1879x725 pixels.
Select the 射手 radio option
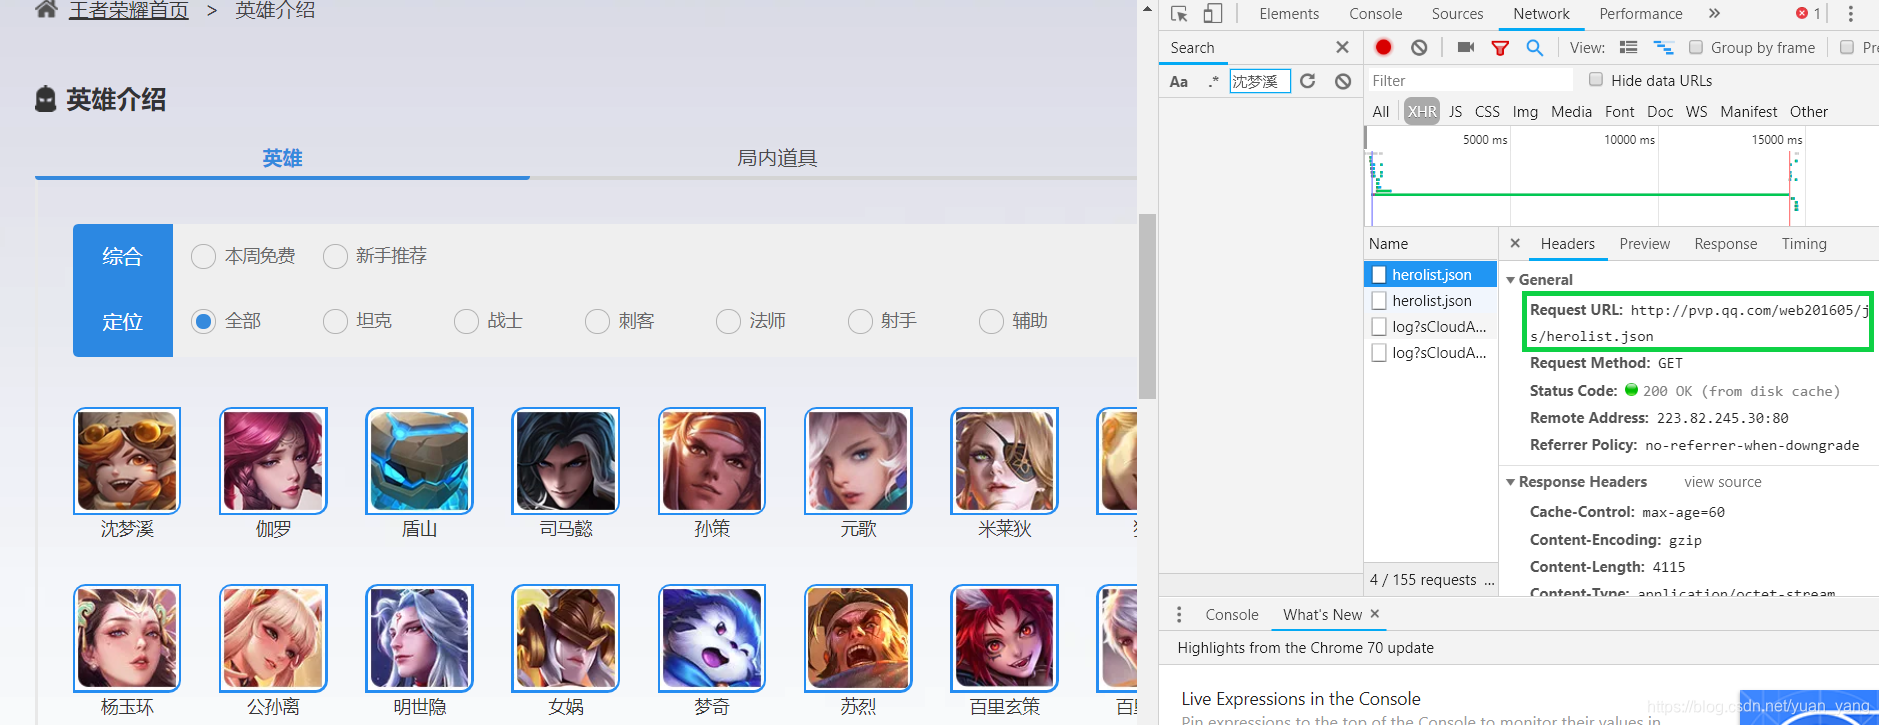860,321
